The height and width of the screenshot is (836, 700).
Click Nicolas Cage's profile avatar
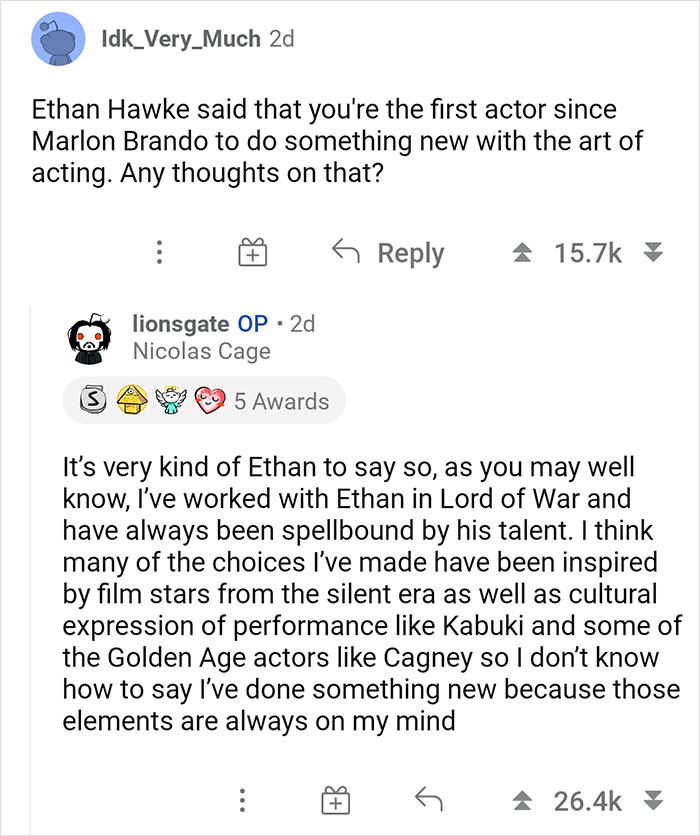click(x=91, y=337)
